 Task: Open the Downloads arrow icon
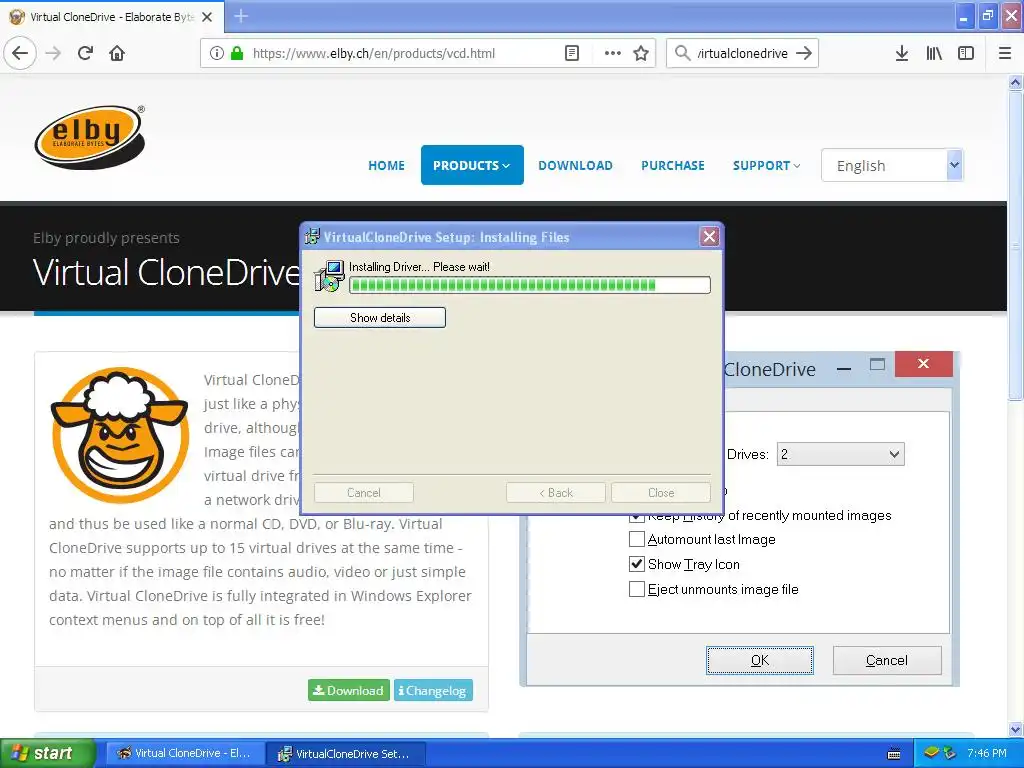tap(902, 53)
